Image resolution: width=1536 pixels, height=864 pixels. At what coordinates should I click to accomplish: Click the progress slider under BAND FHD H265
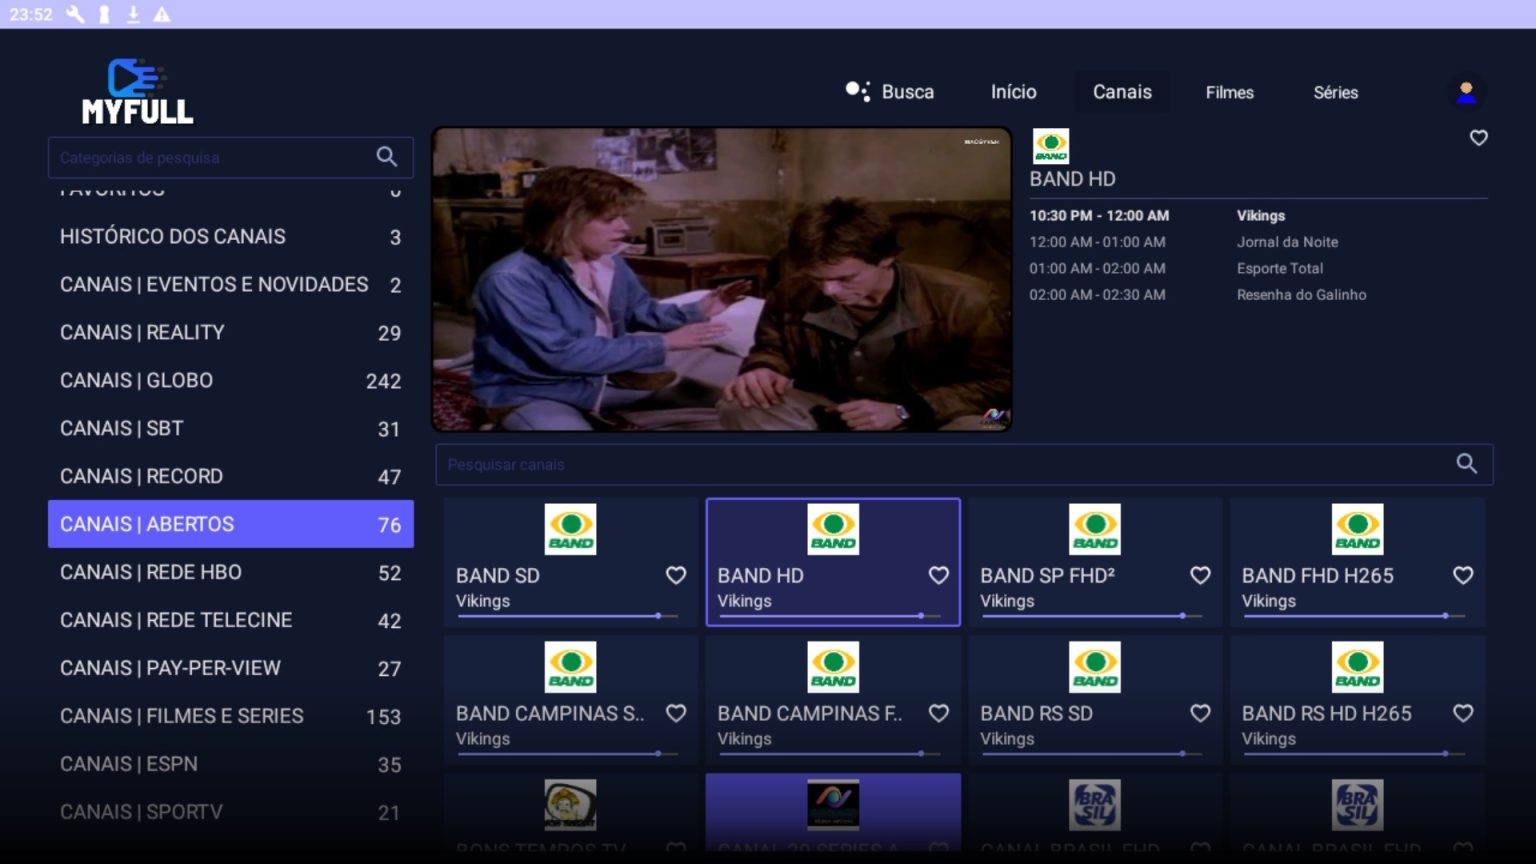pyautogui.click(x=1357, y=617)
